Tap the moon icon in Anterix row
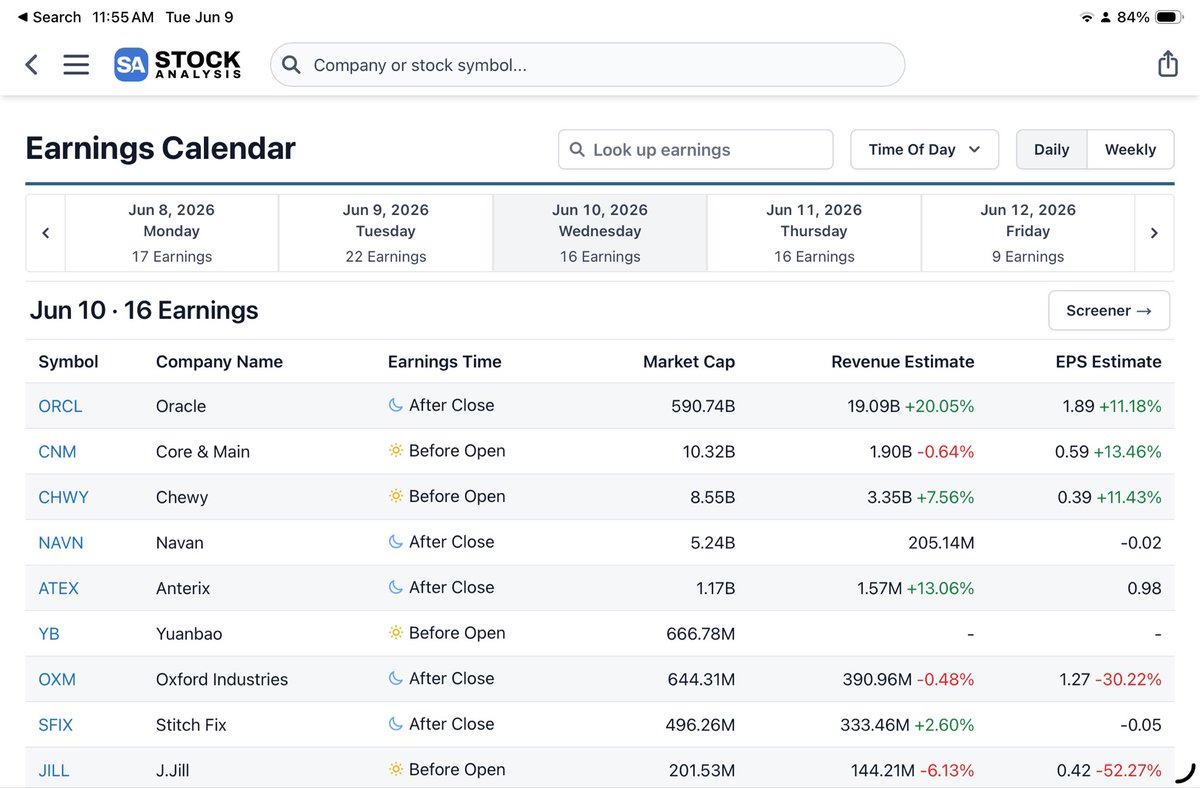 tap(396, 587)
